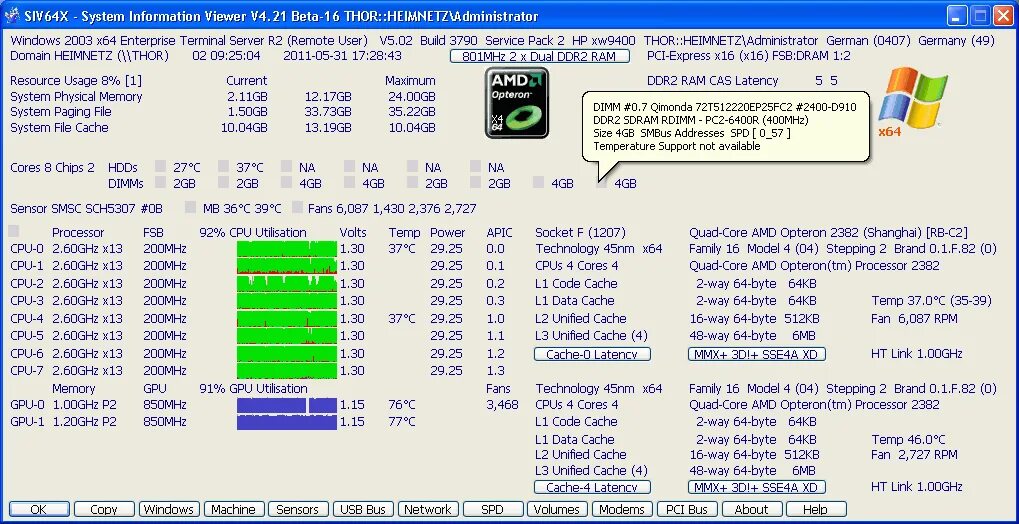The width and height of the screenshot is (1019, 524).
Task: Click the Cache-4 Latency button
Action: coord(592,487)
